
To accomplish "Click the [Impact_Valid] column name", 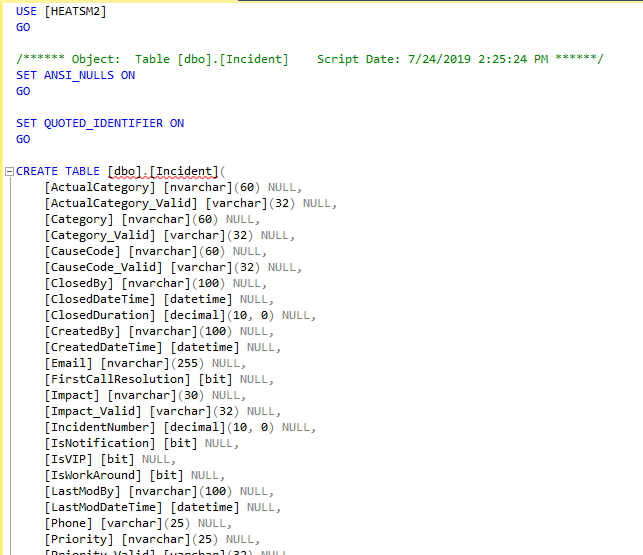I will click(x=93, y=411).
